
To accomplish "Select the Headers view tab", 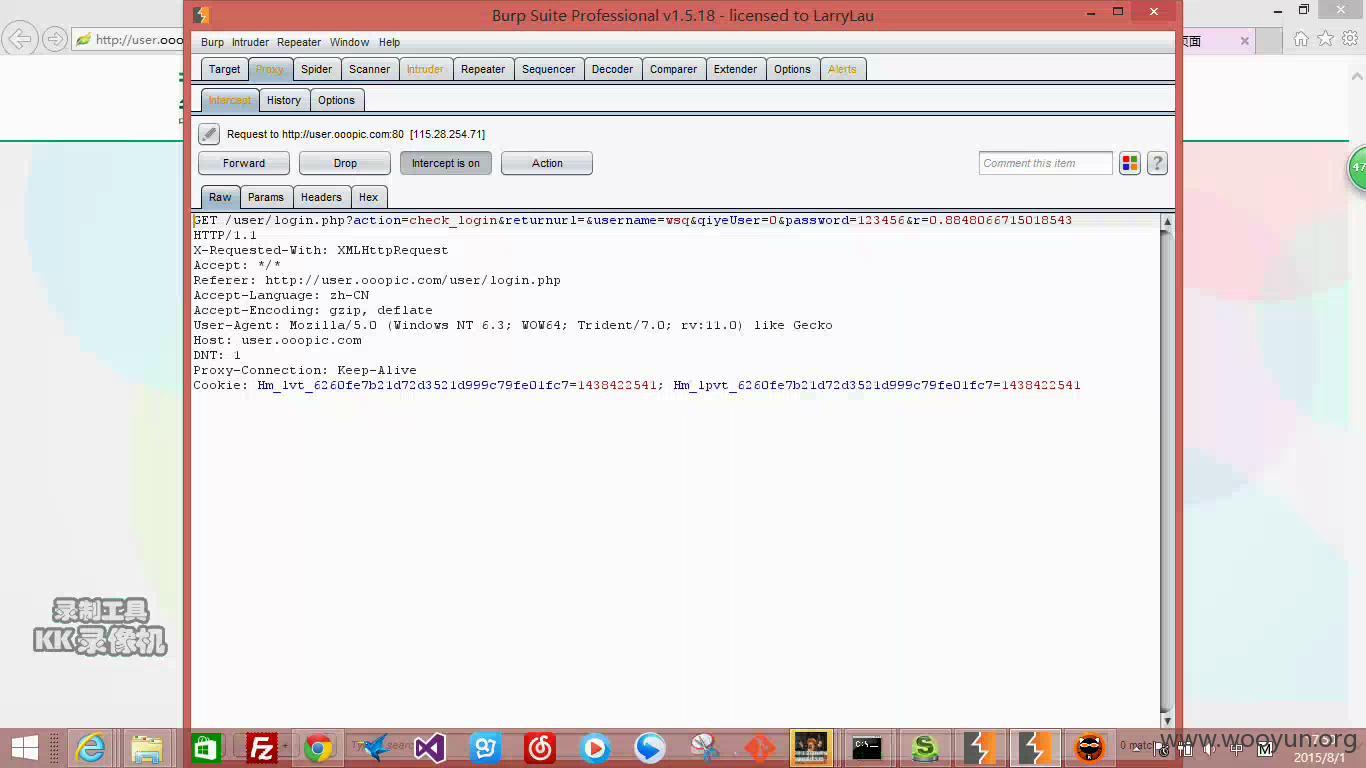I will [321, 197].
